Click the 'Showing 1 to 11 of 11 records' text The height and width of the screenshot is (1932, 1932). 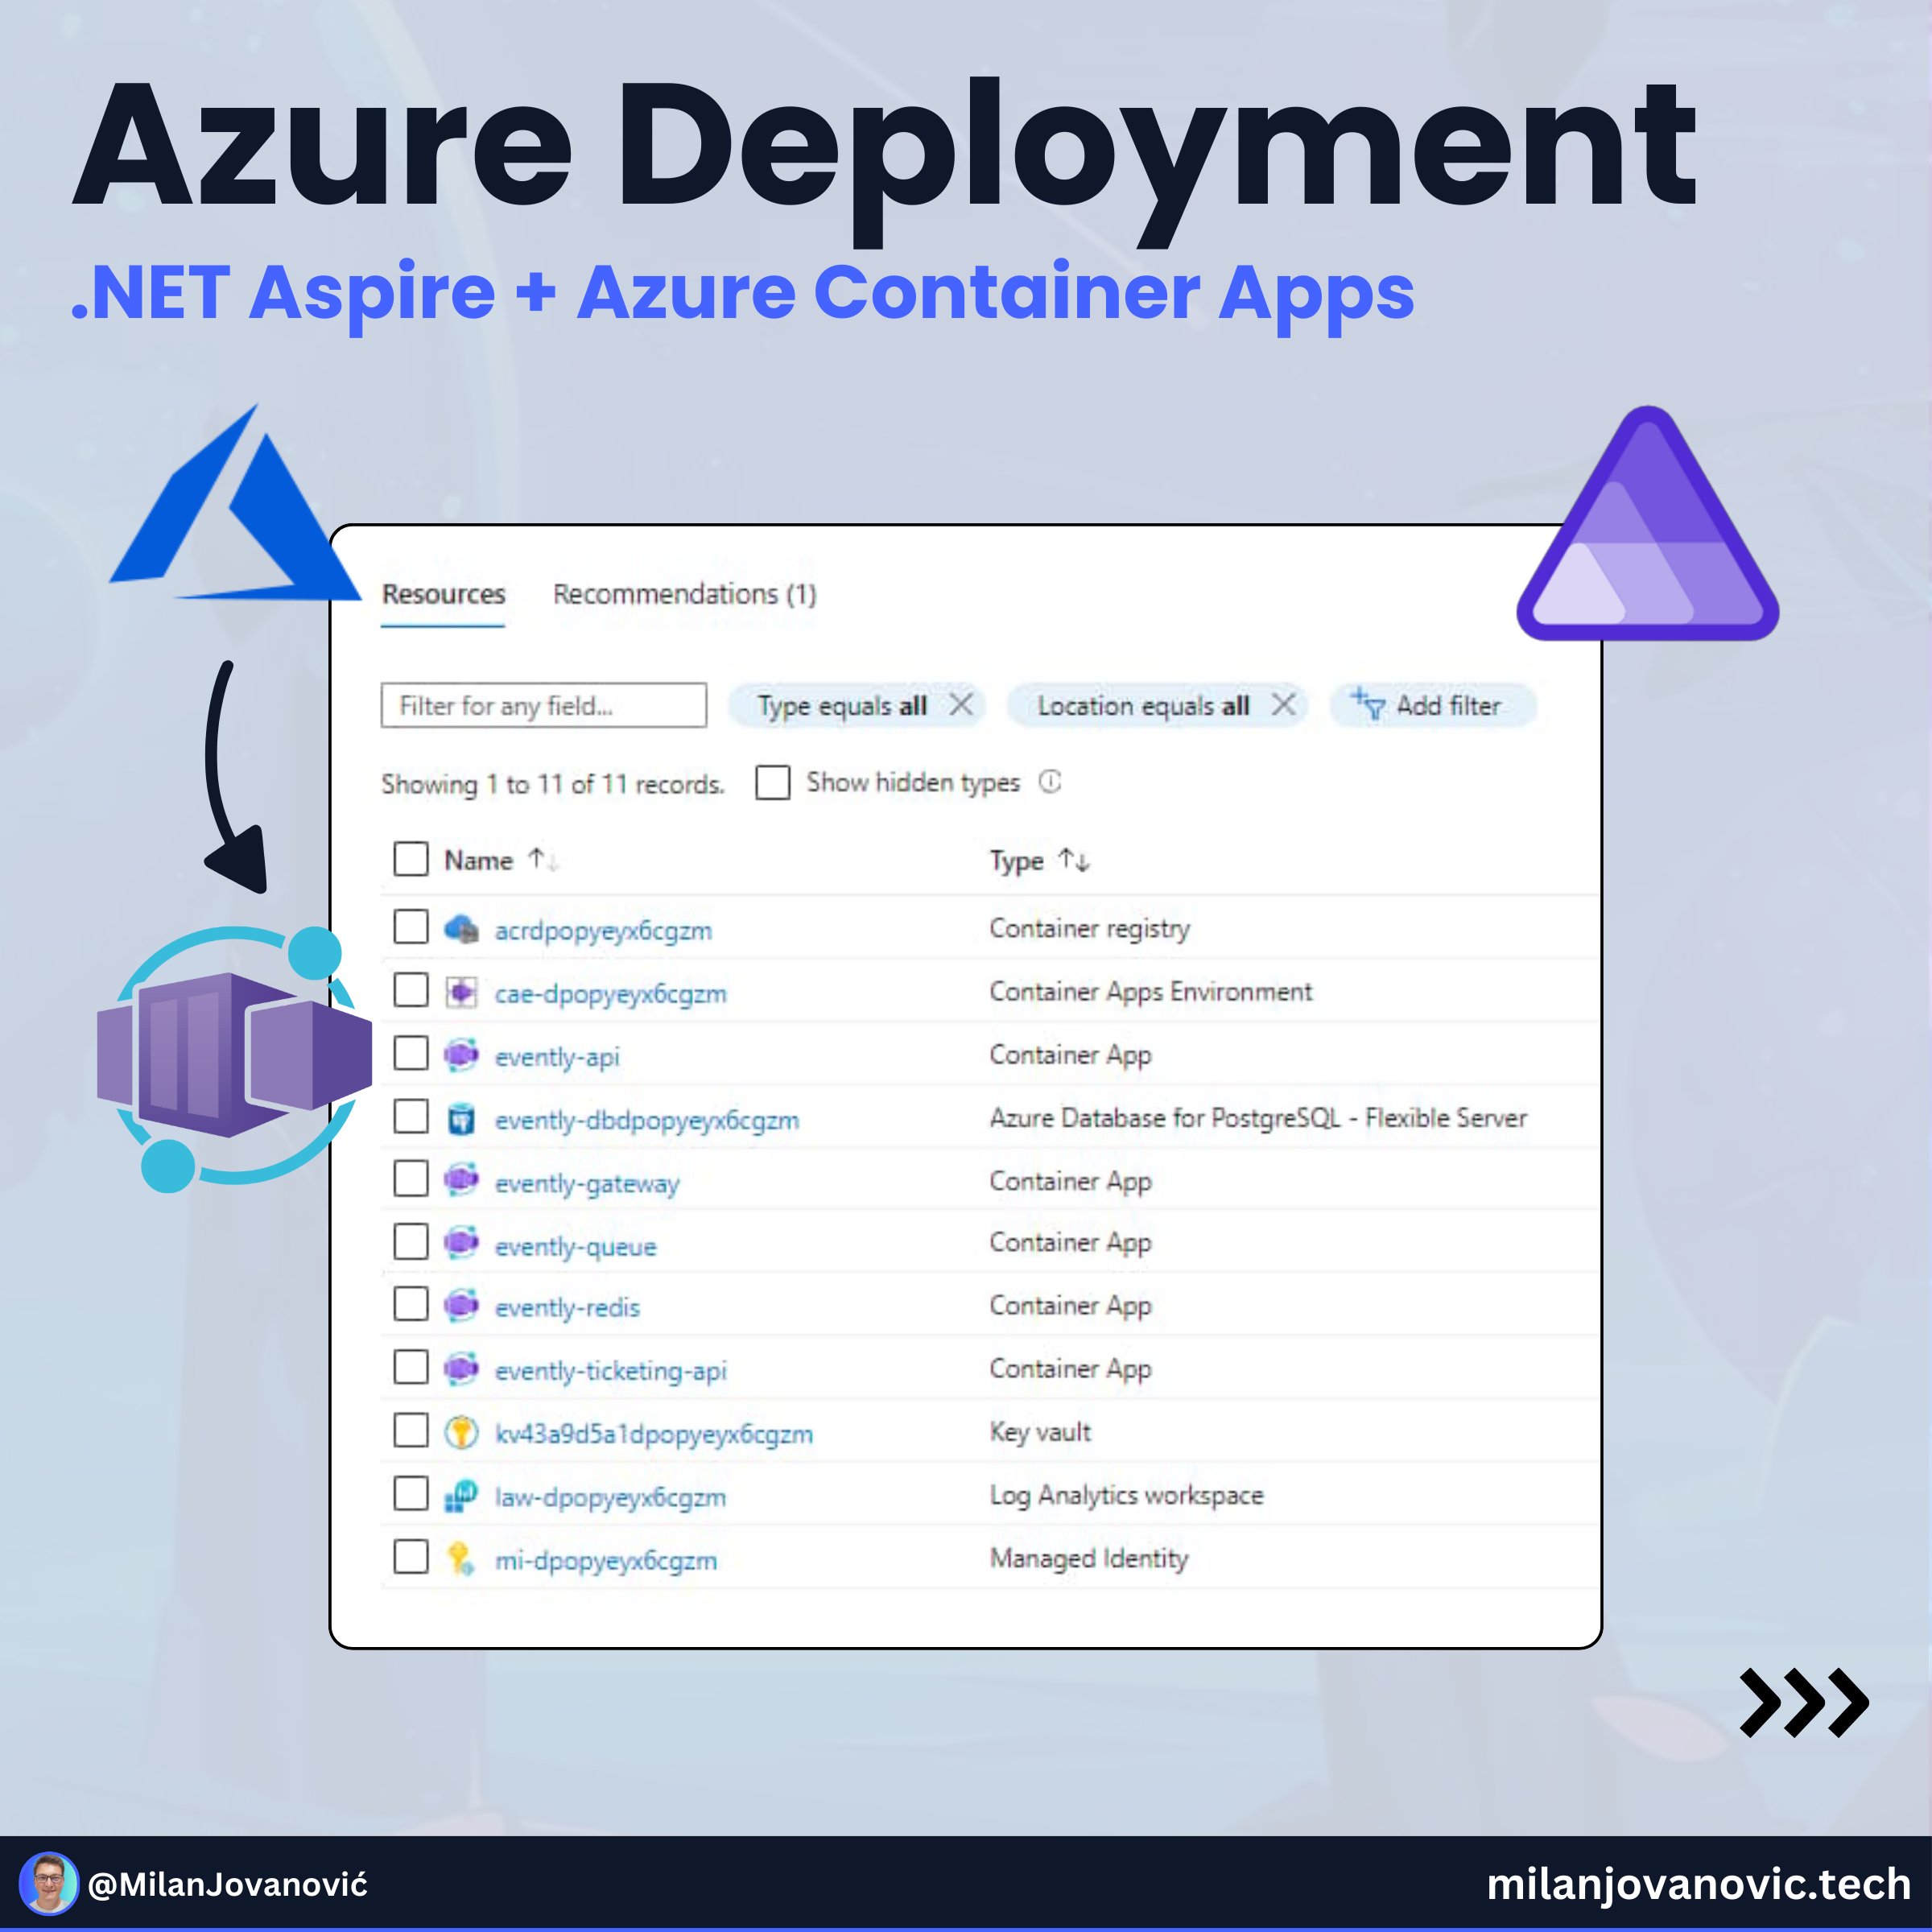[x=553, y=784]
